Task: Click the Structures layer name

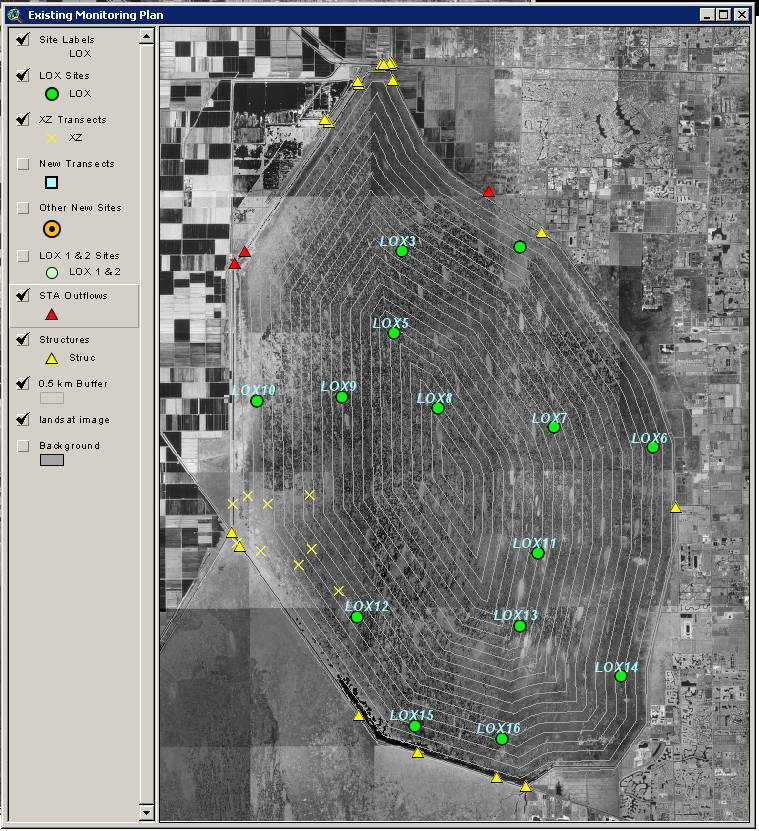Action: click(64, 340)
